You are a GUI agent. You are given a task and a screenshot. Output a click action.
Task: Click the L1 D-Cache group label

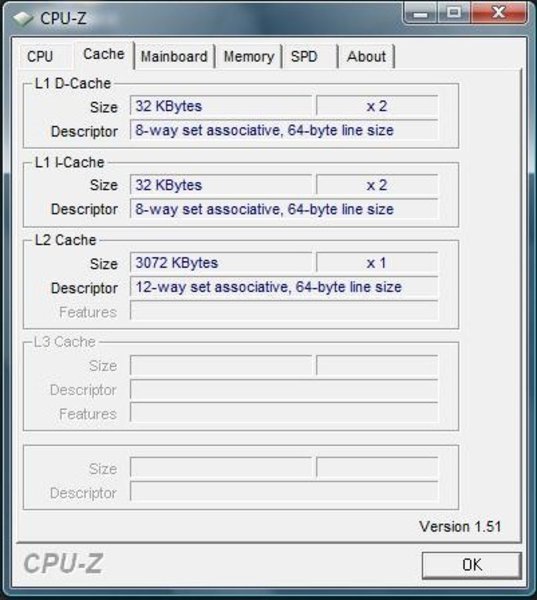tap(73, 83)
